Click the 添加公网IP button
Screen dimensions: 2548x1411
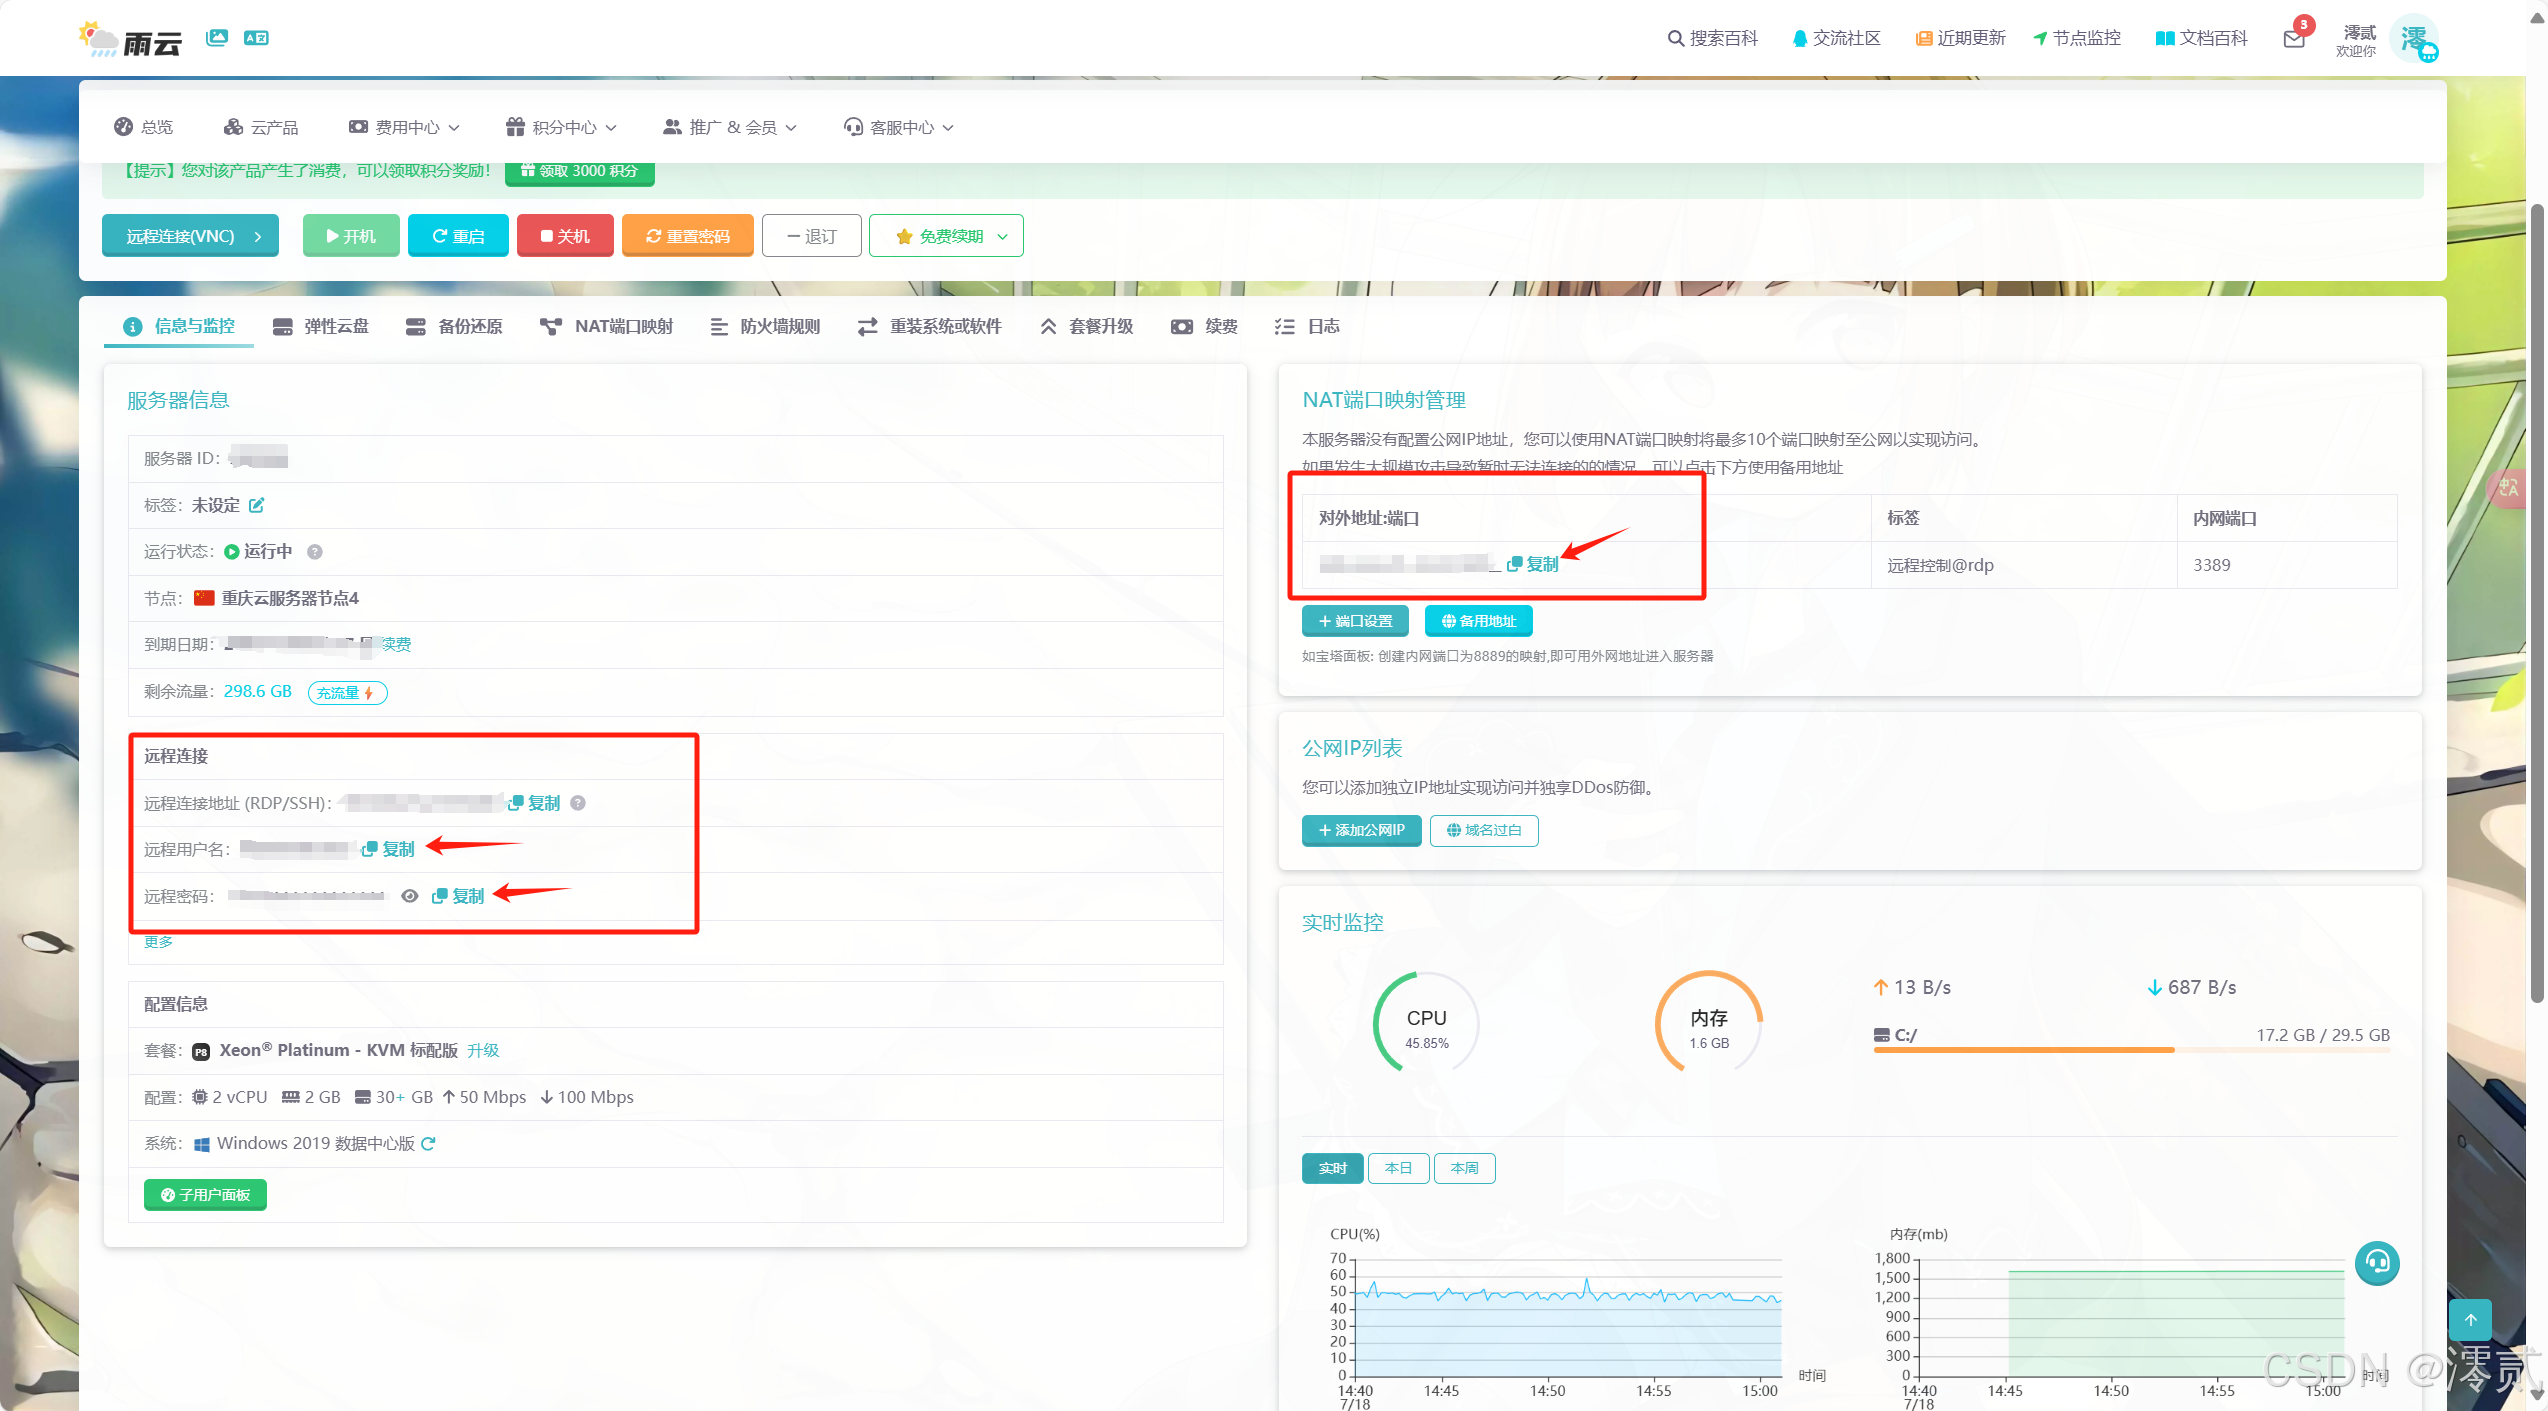click(1361, 830)
